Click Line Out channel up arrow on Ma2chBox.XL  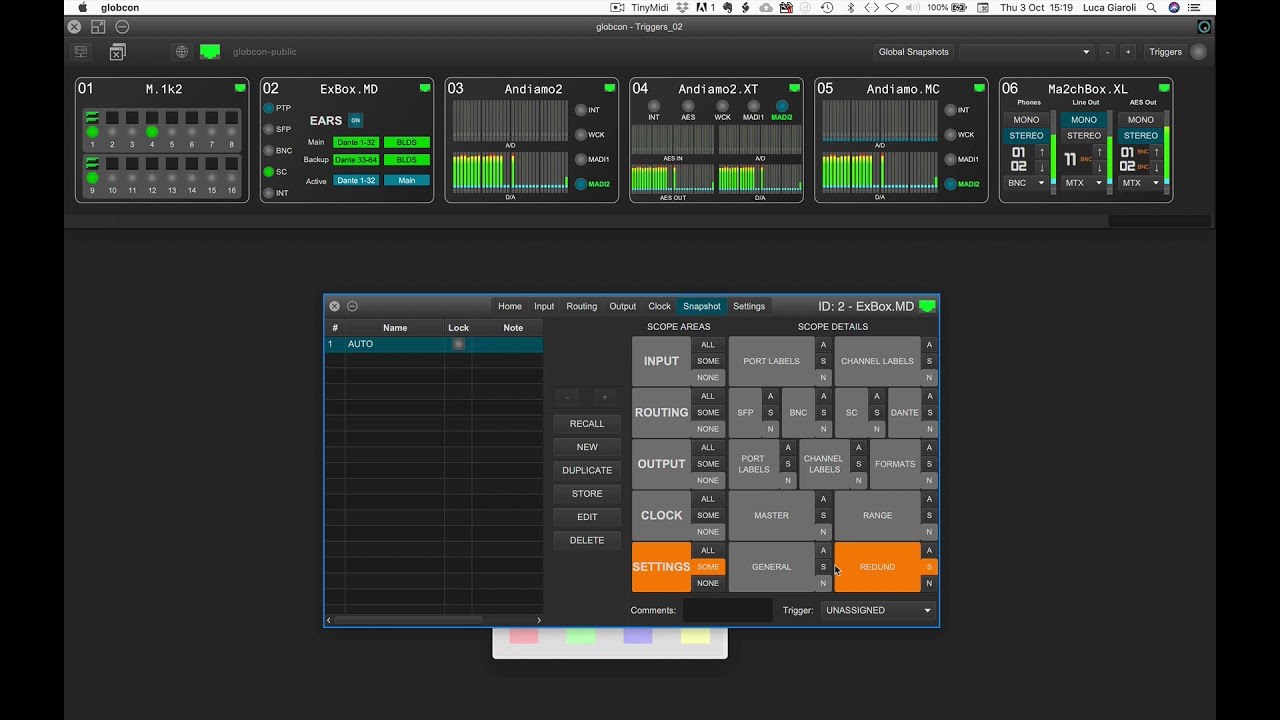click(1100, 152)
